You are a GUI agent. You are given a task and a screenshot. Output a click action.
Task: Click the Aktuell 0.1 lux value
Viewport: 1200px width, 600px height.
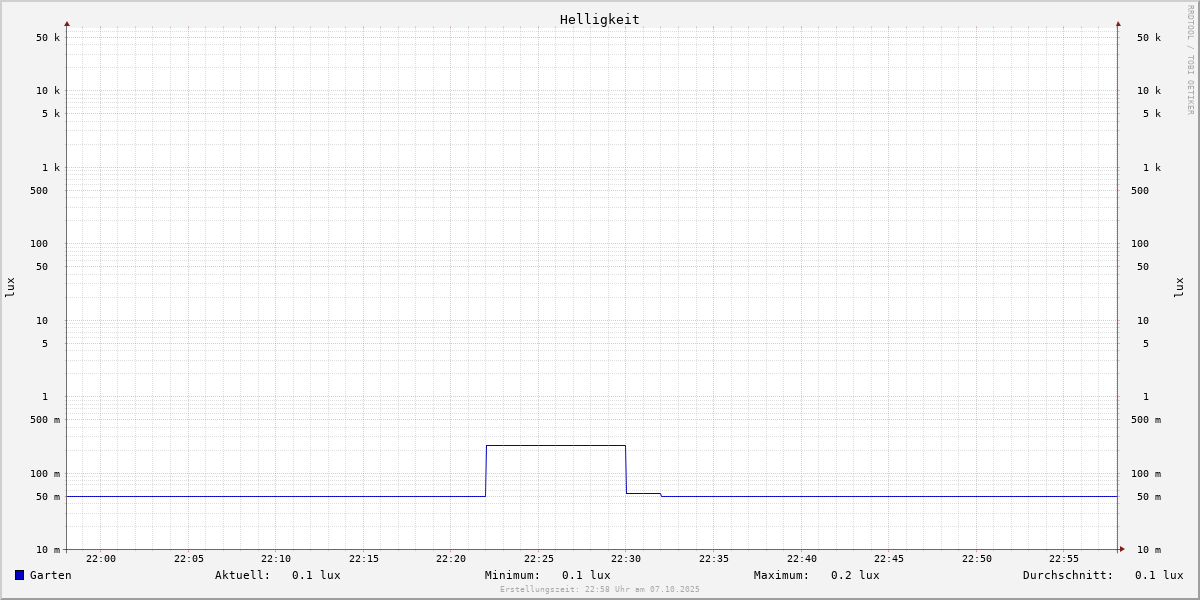316,575
